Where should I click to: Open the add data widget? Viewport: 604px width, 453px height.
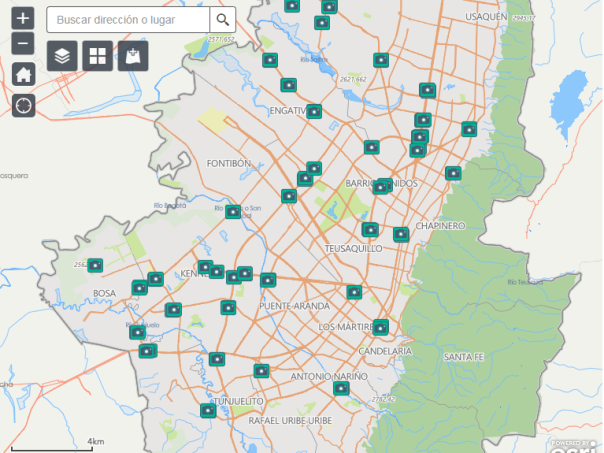coord(132,56)
